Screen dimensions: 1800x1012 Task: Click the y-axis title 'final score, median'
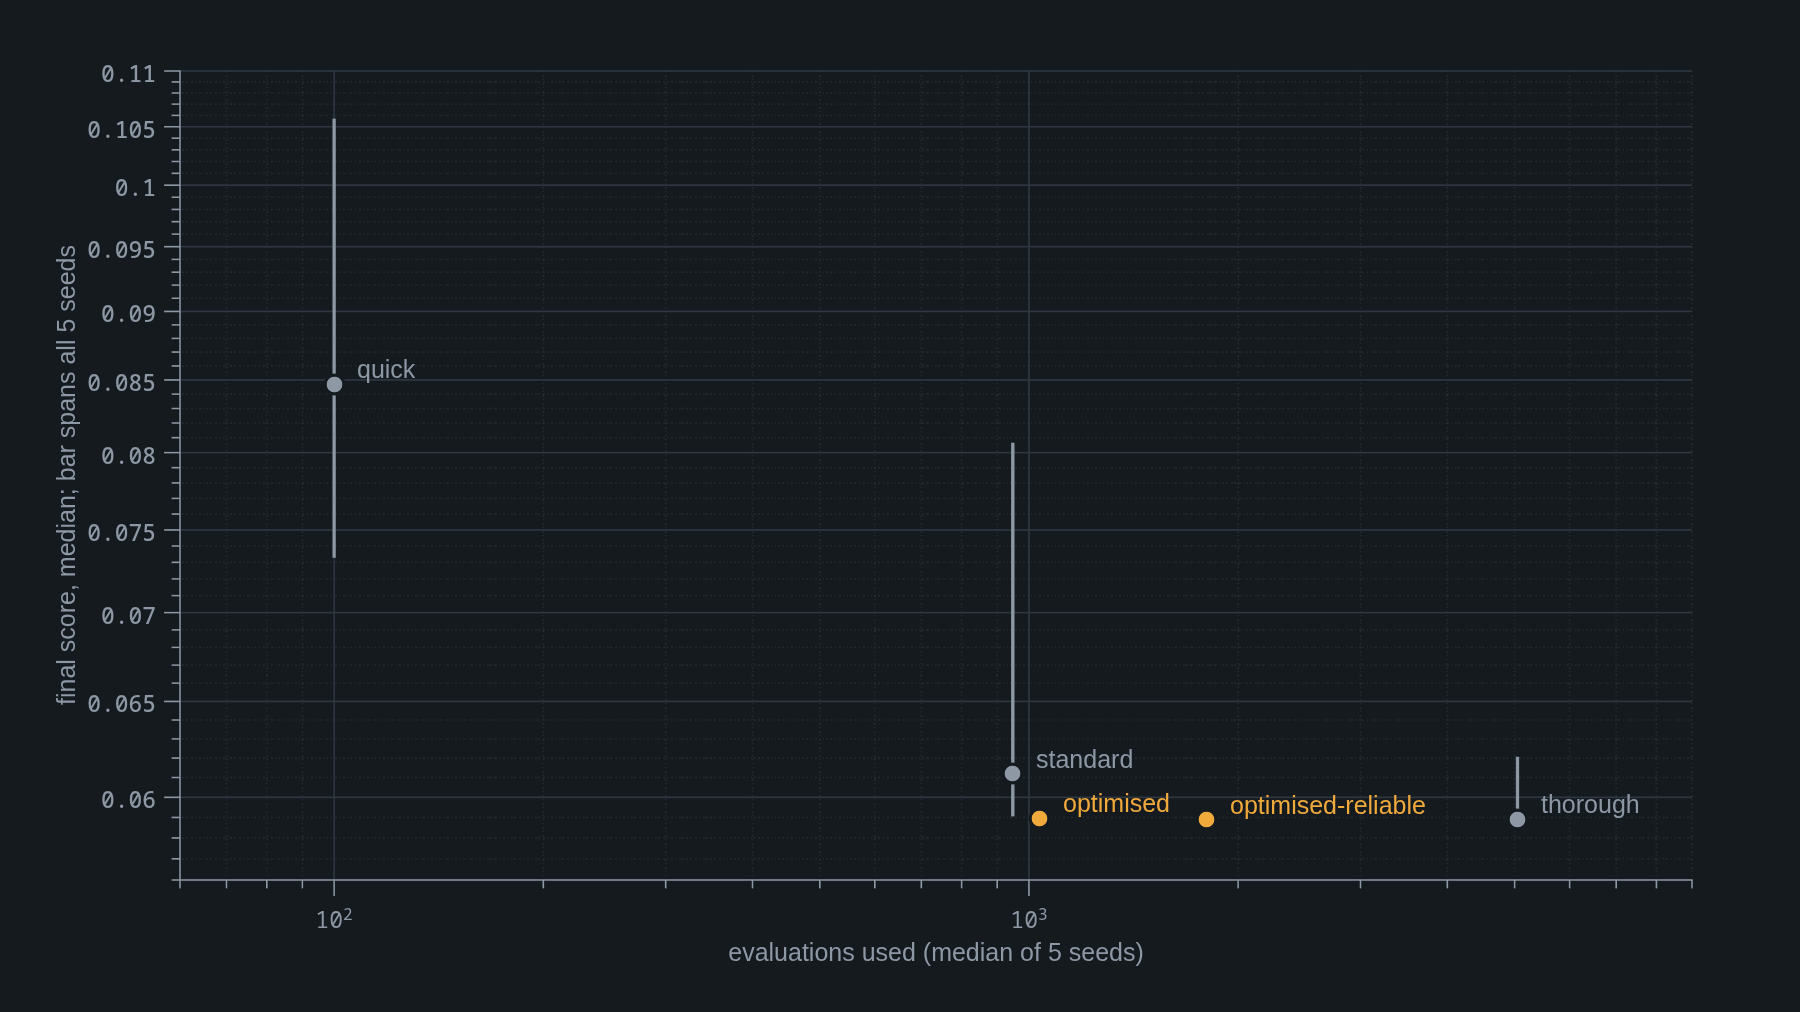pyautogui.click(x=66, y=475)
